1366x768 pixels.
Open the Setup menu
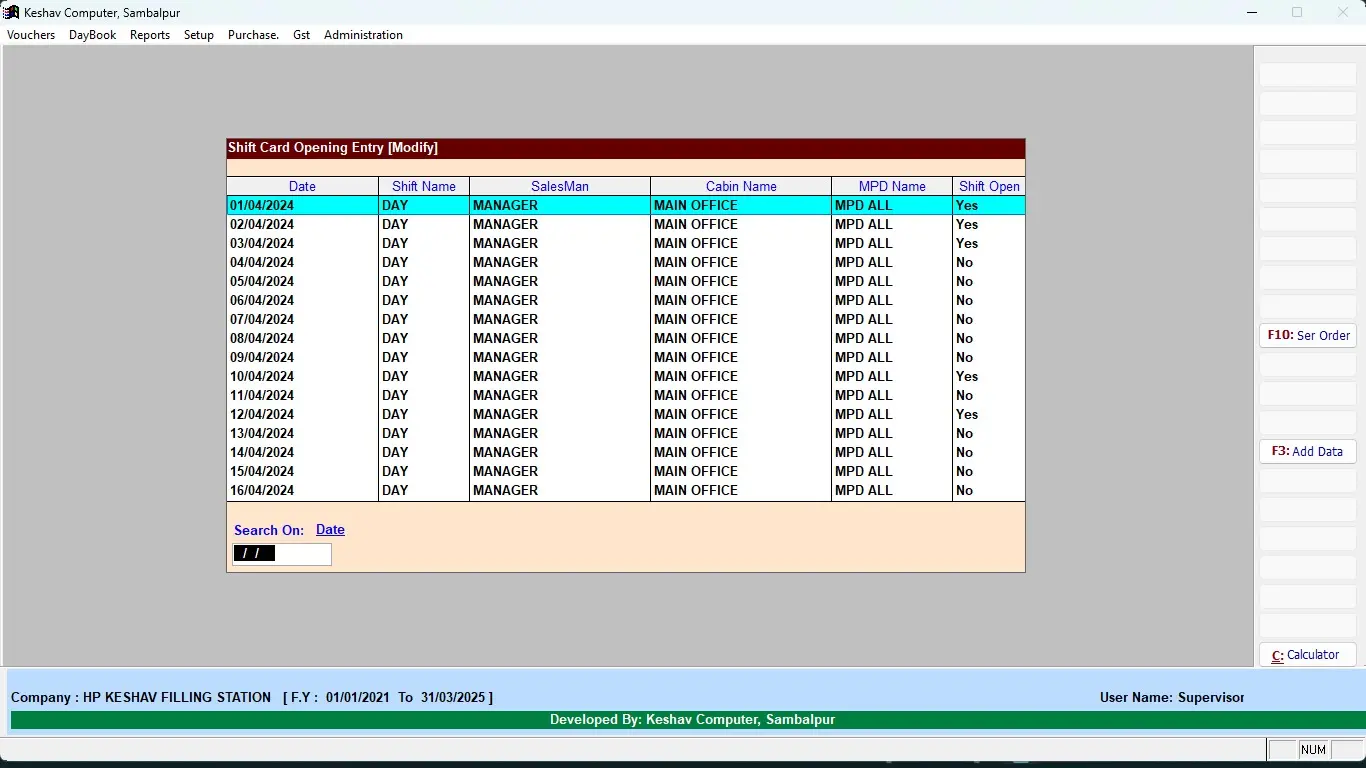pos(199,35)
